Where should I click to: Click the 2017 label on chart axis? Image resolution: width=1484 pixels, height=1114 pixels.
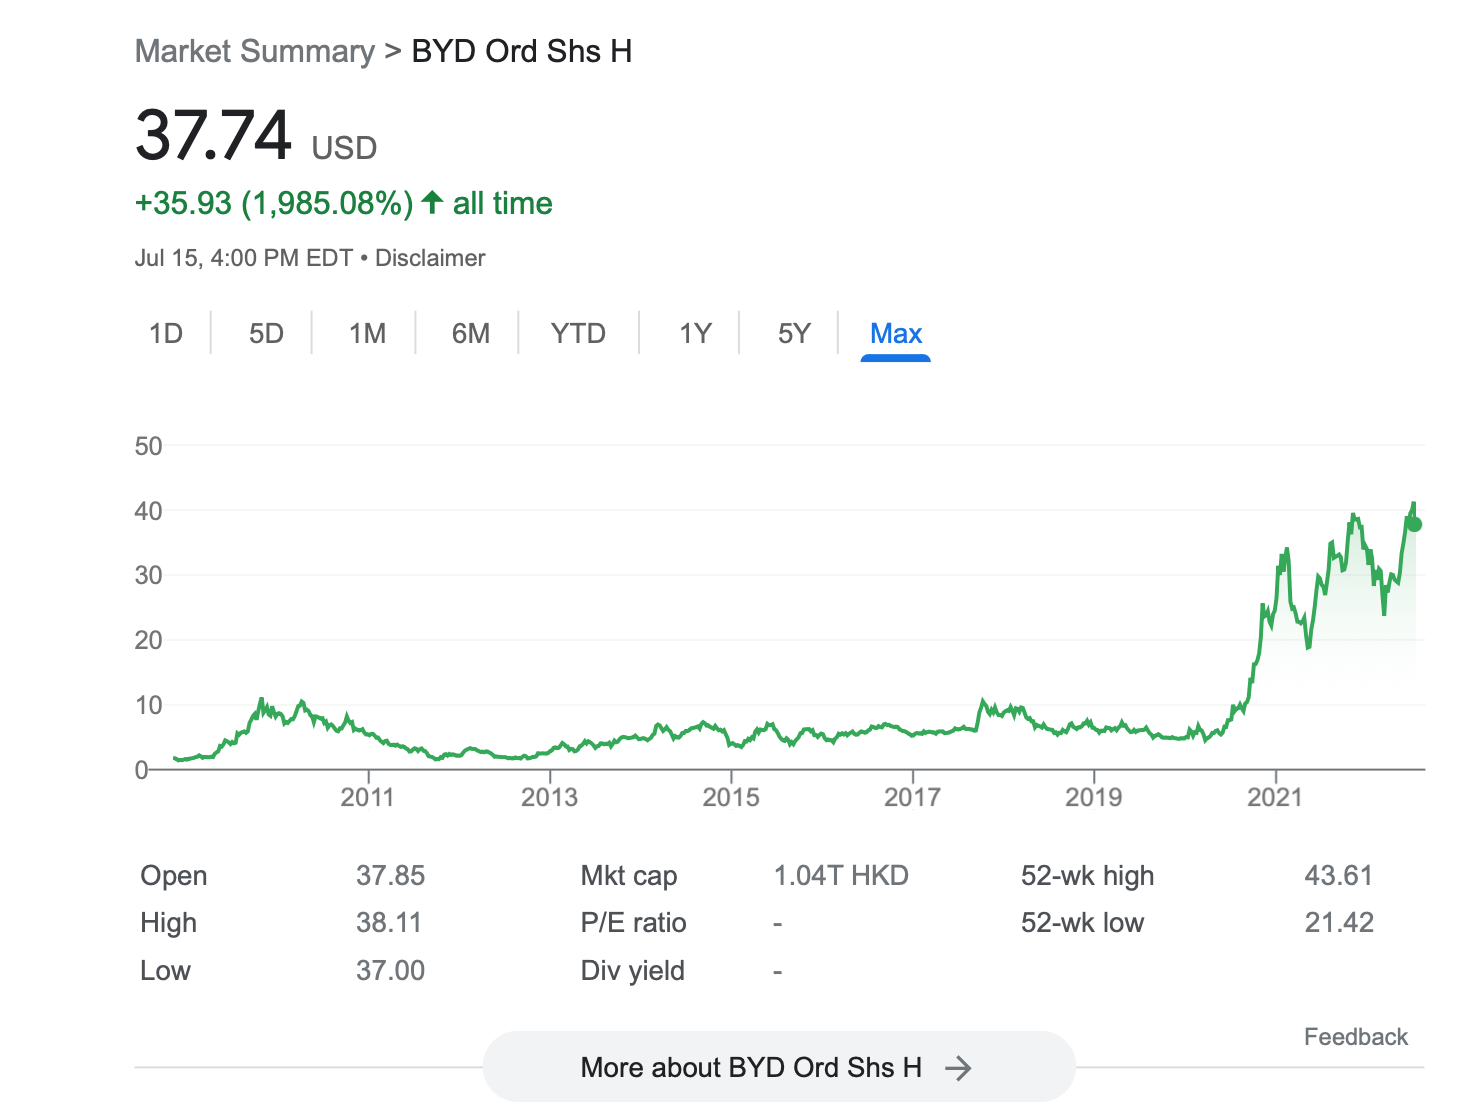click(x=912, y=797)
